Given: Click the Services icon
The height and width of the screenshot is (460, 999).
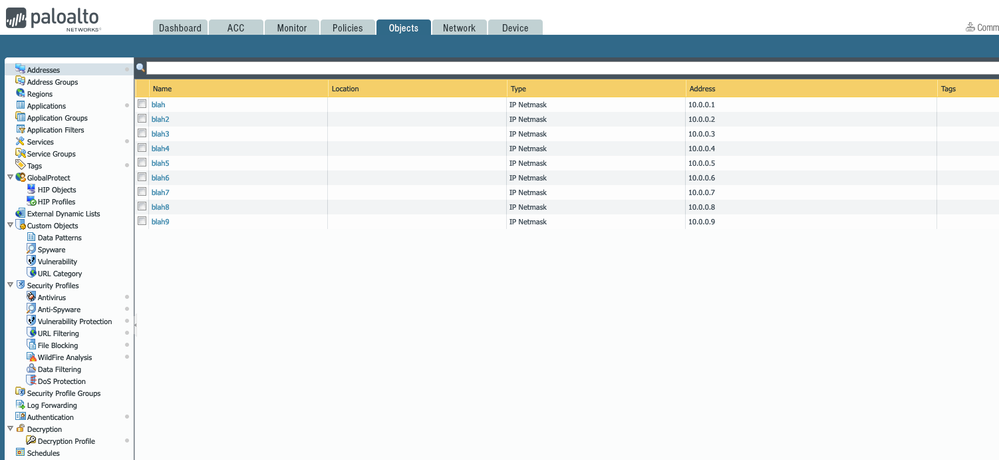Looking at the screenshot, I should coord(20,141).
